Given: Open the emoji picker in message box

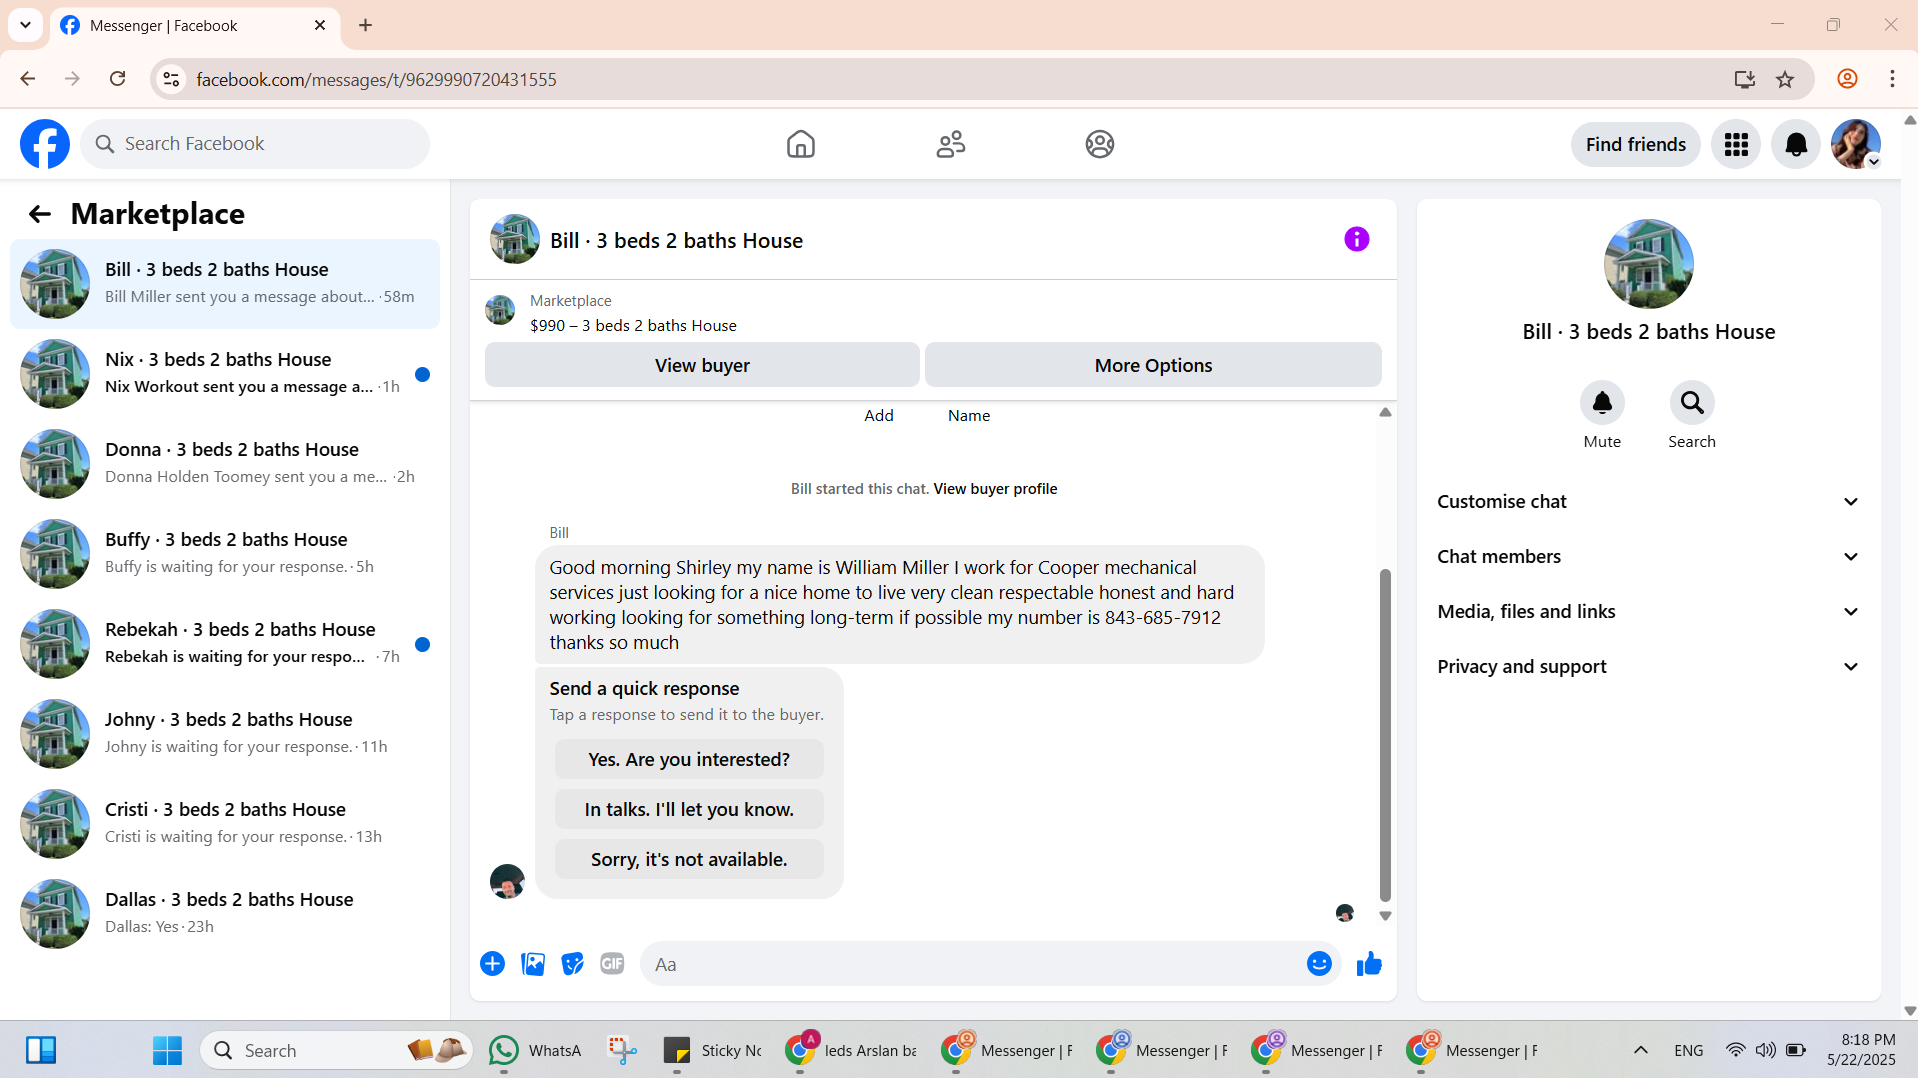Looking at the screenshot, I should click(x=1319, y=964).
